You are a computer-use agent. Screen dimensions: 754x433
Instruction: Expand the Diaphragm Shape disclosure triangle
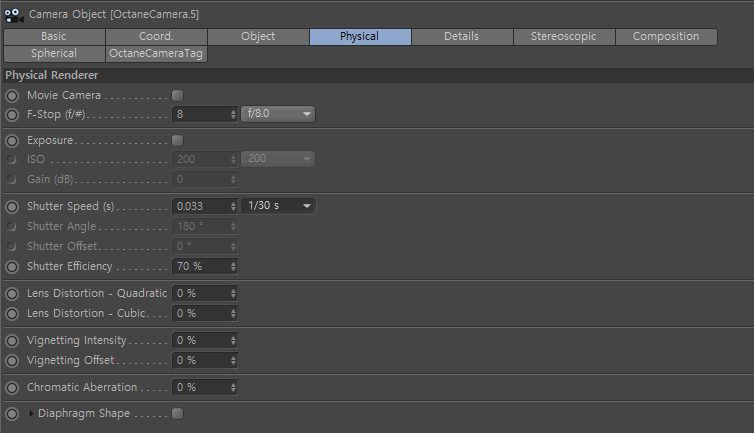click(x=31, y=413)
